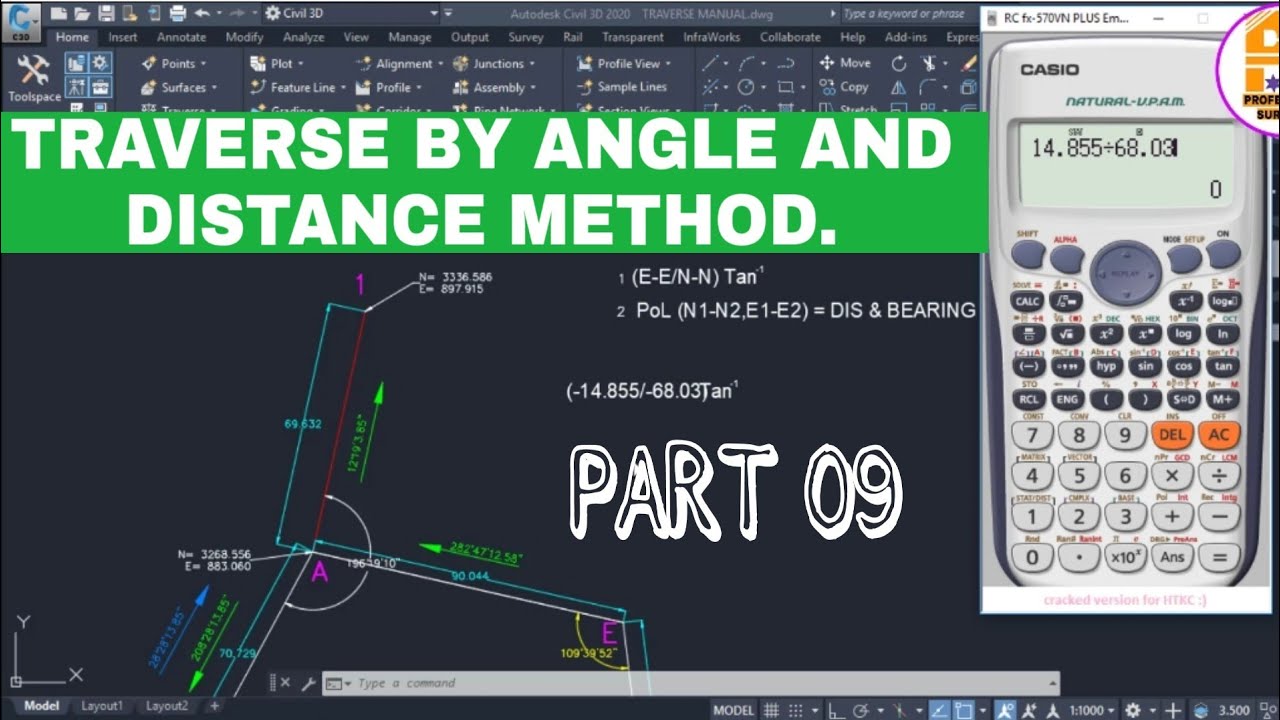The height and width of the screenshot is (720, 1280).
Task: Switch to the Analyze ribbon tab
Action: pyautogui.click(x=303, y=37)
